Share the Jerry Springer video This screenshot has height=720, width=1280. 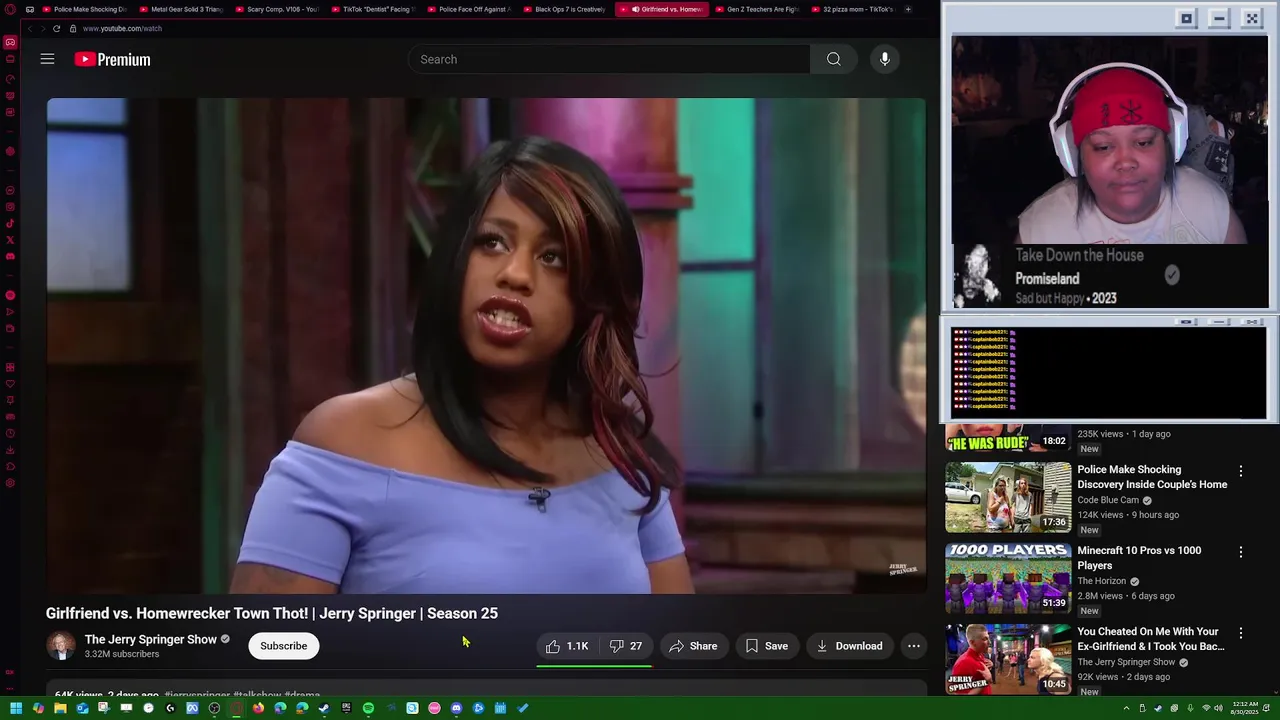[693, 646]
